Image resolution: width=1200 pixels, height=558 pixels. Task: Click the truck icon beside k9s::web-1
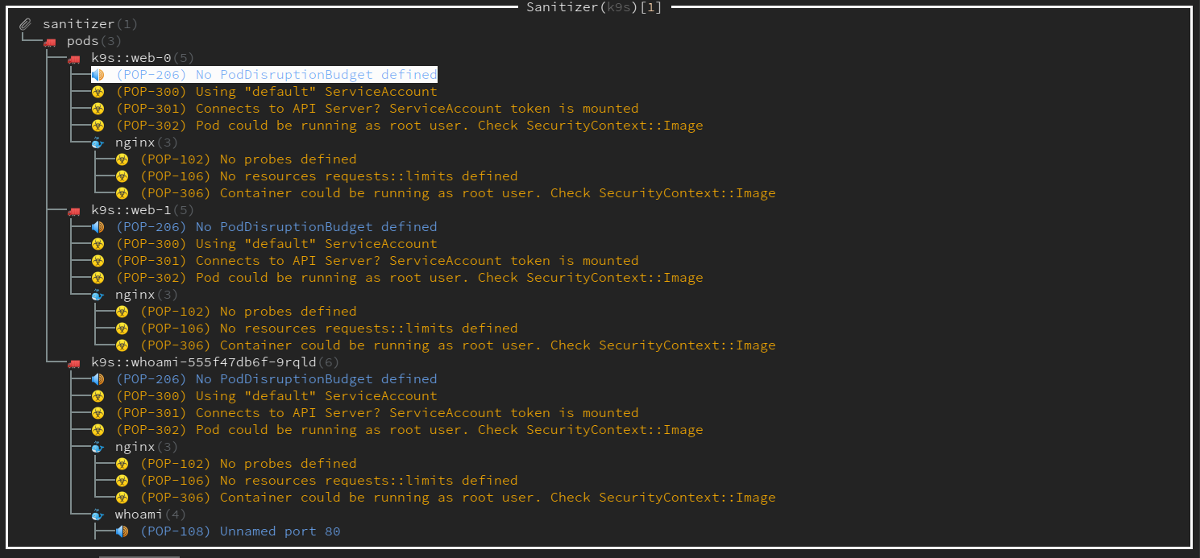tap(73, 210)
